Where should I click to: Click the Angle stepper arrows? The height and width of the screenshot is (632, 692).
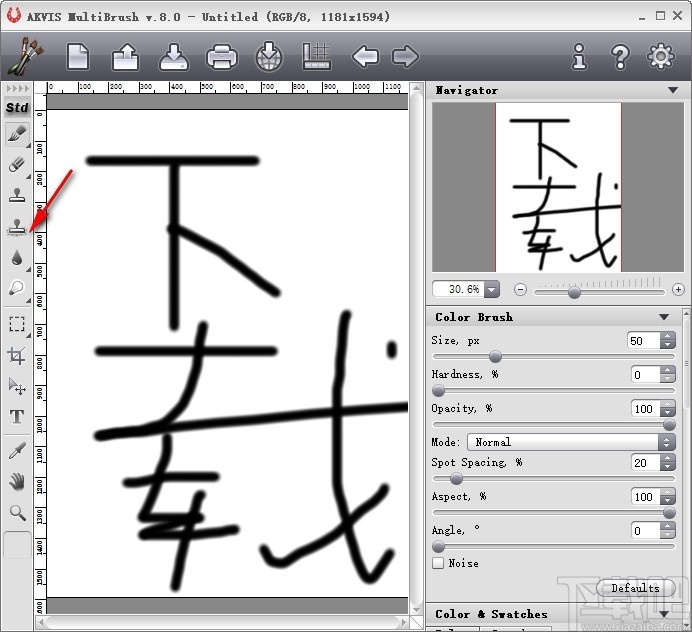[x=667, y=530]
